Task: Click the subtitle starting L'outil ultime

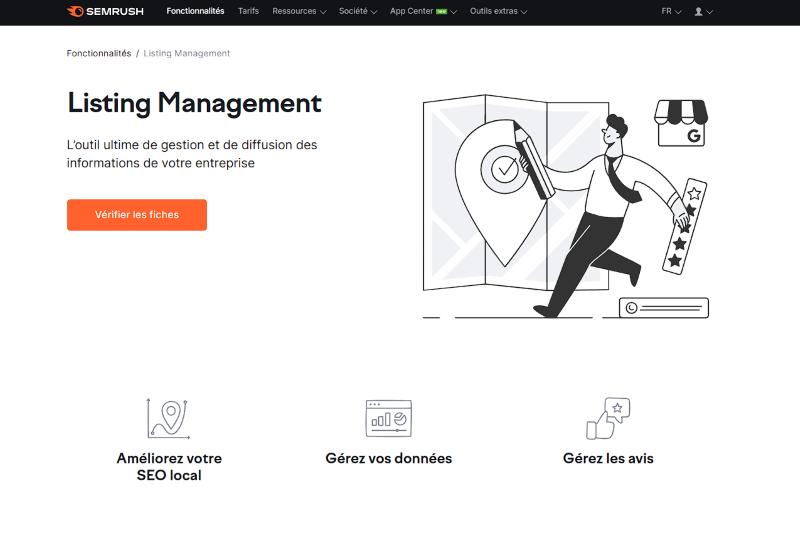Action: pos(192,154)
